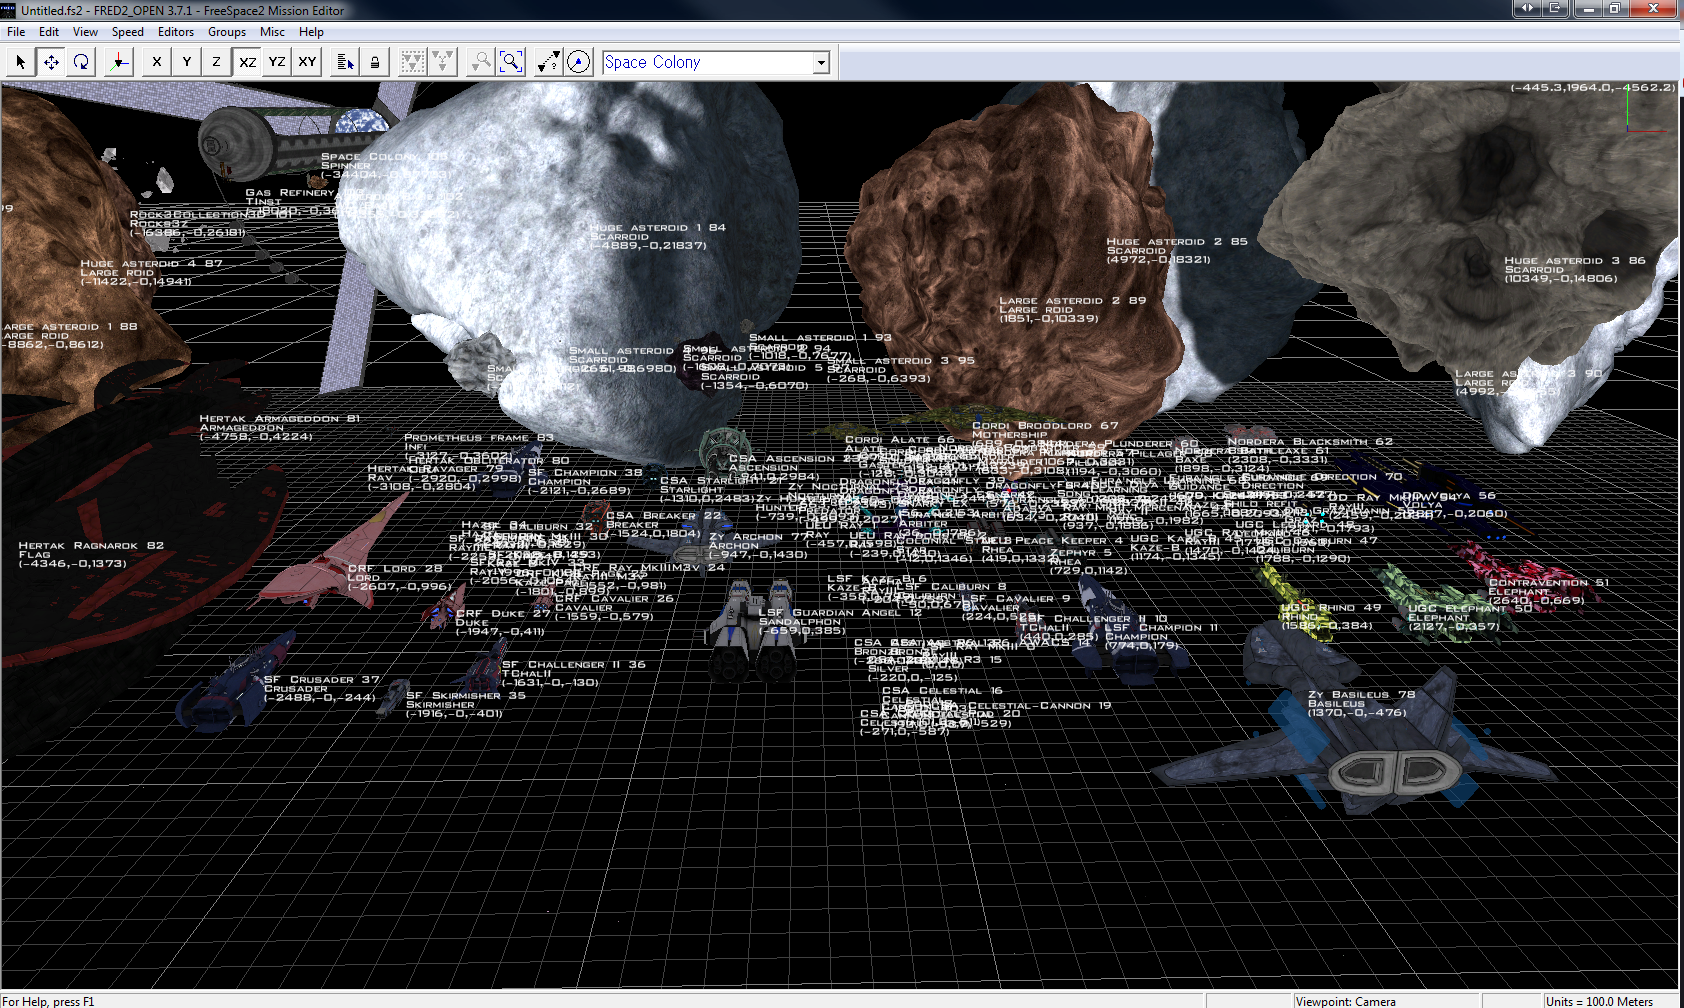Click the 'SF Crusader 37' label

point(321,680)
